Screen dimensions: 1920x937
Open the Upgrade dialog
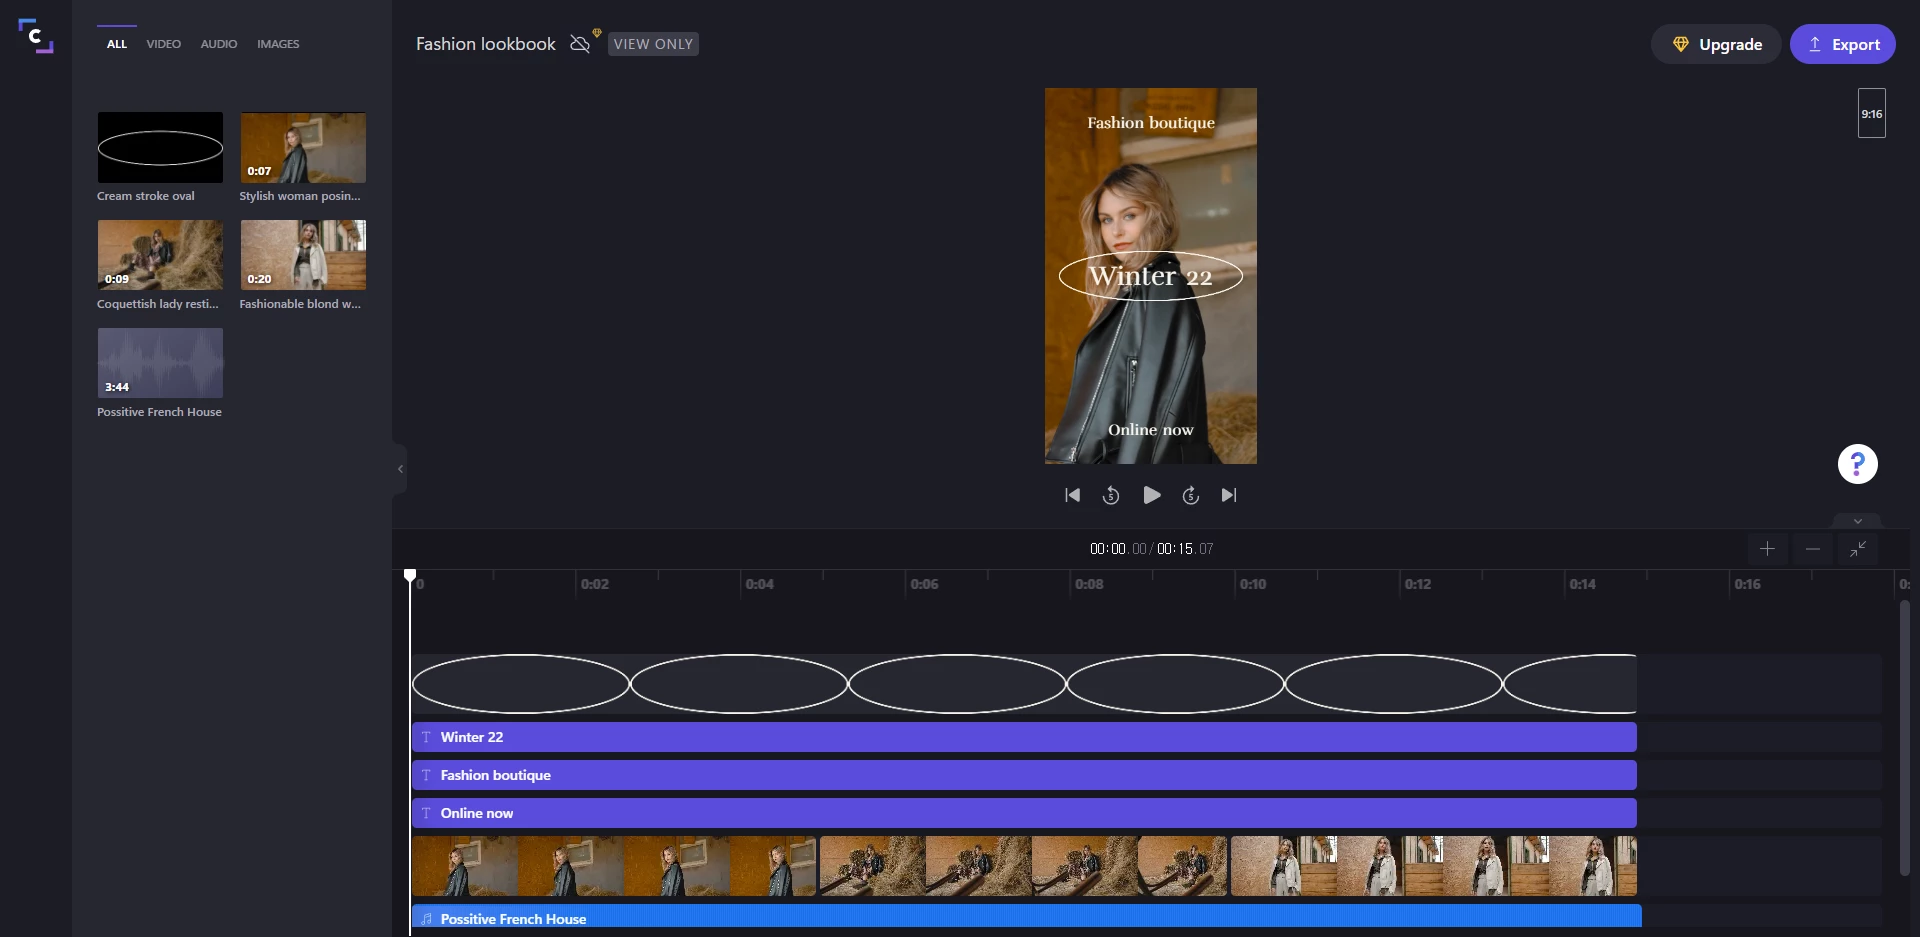pyautogui.click(x=1717, y=44)
